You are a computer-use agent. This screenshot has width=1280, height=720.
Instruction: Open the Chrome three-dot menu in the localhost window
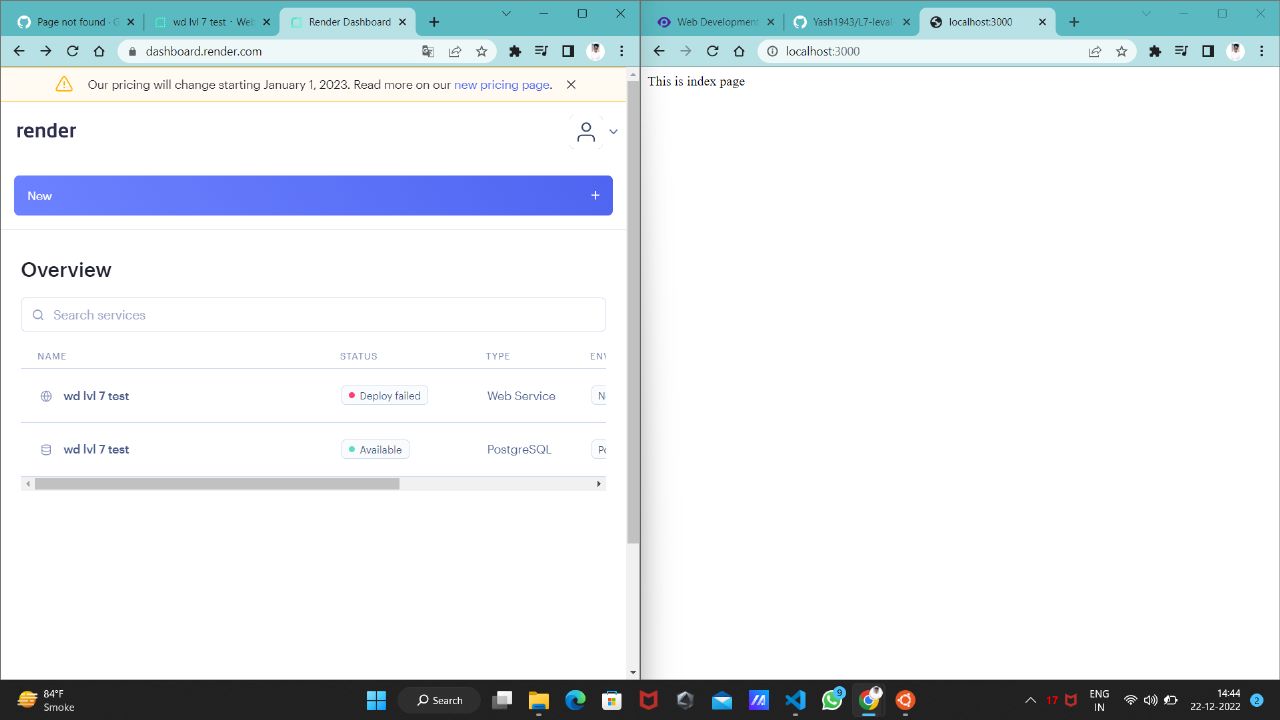point(1262,51)
